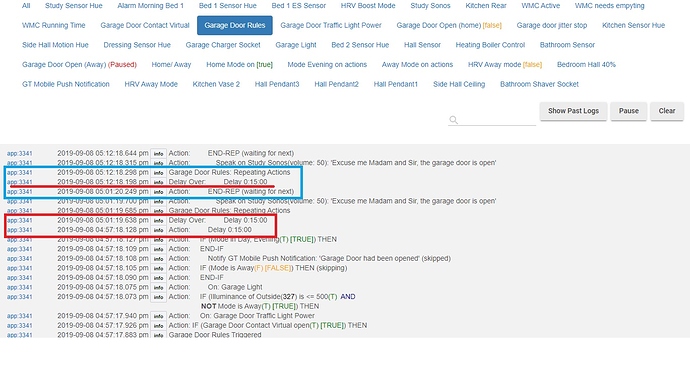The width and height of the screenshot is (690, 375).
Task: Click info badge on 04:57:17.926 pm row
Action: [158, 326]
